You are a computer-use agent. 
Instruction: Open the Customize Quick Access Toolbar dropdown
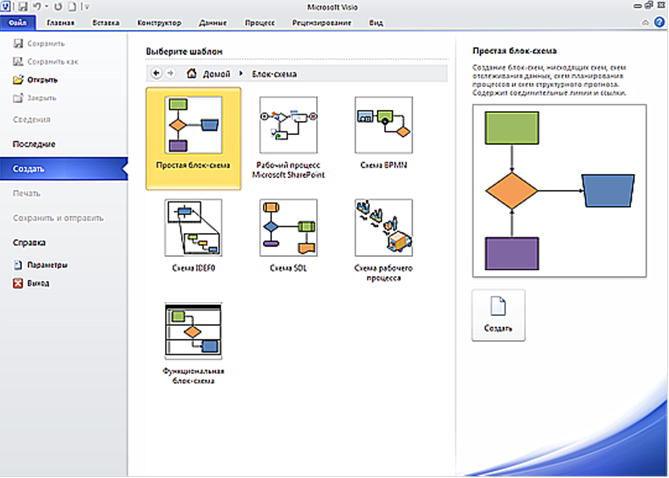coord(87,7)
